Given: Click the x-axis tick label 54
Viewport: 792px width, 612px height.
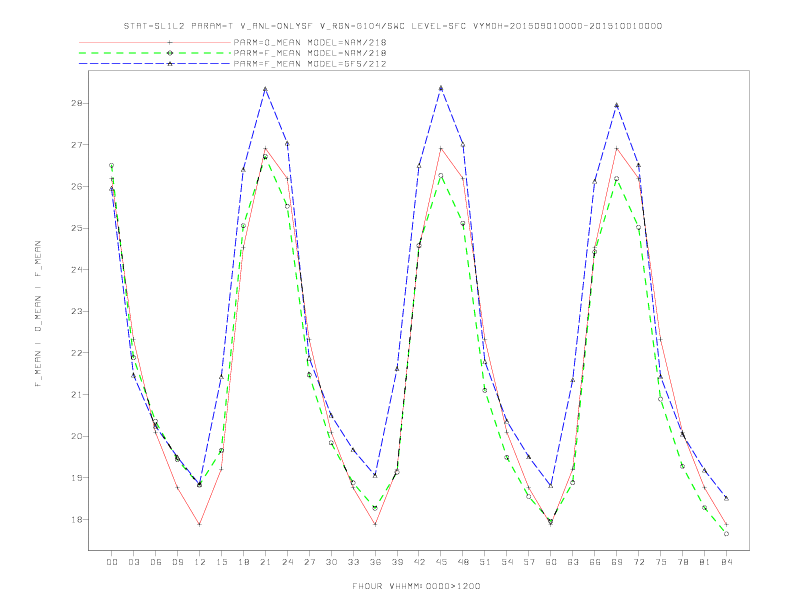Looking at the screenshot, I should click(x=507, y=562).
